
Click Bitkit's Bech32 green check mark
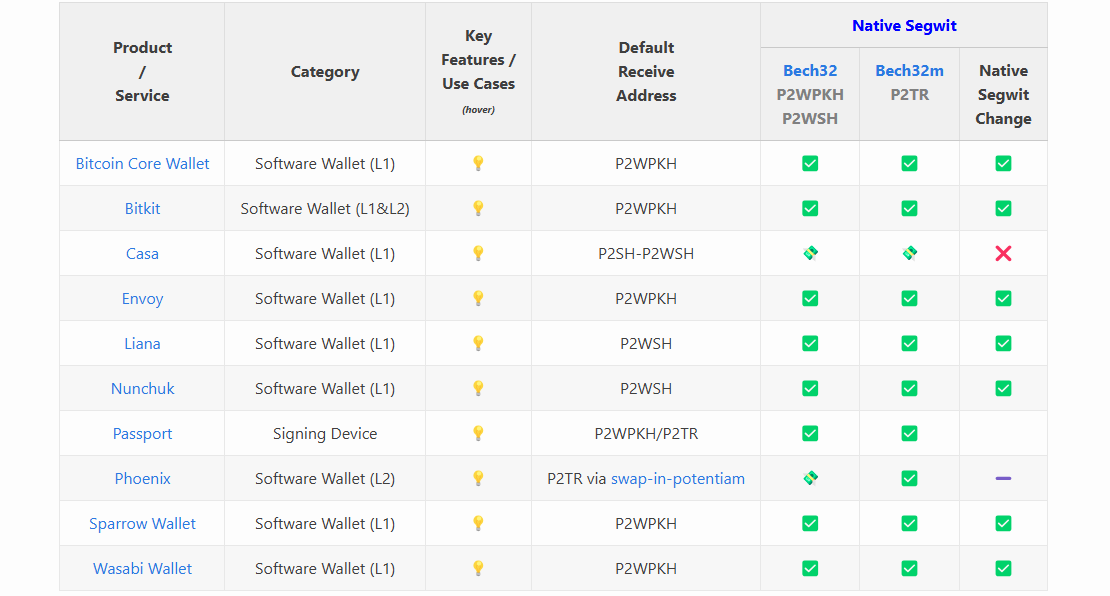(x=811, y=208)
